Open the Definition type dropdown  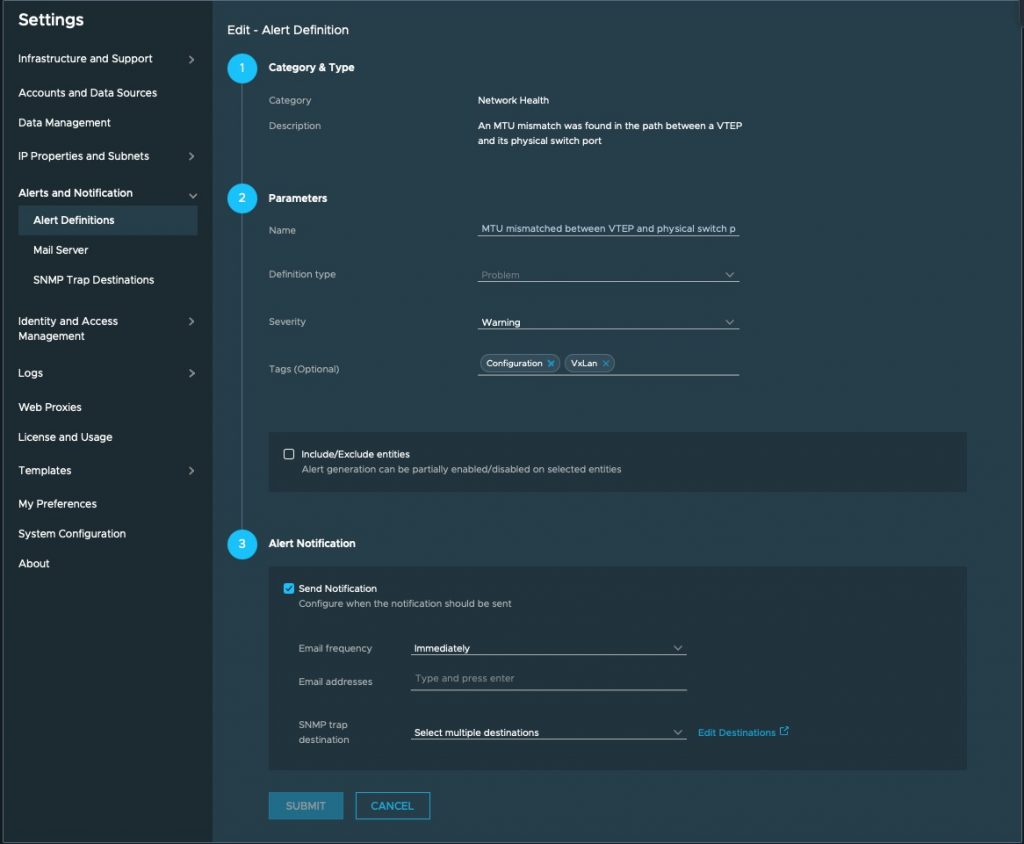pyautogui.click(x=608, y=275)
